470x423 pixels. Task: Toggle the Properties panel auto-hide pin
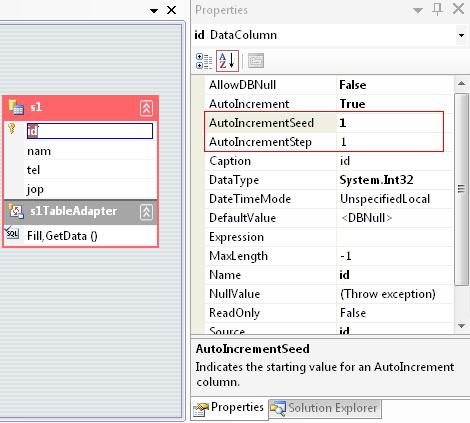click(x=438, y=9)
